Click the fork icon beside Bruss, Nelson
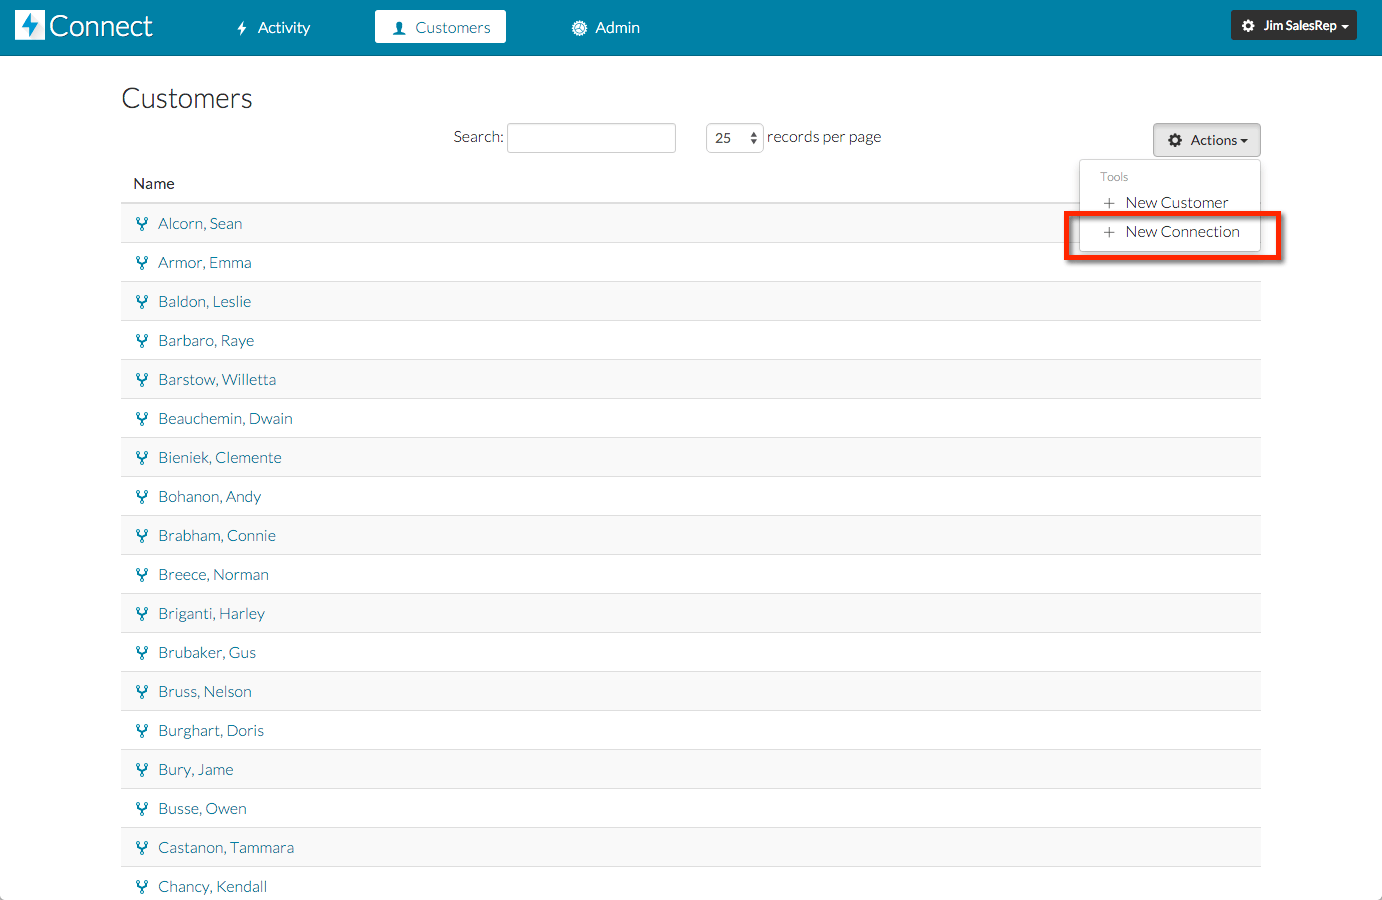1382x900 pixels. tap(142, 692)
